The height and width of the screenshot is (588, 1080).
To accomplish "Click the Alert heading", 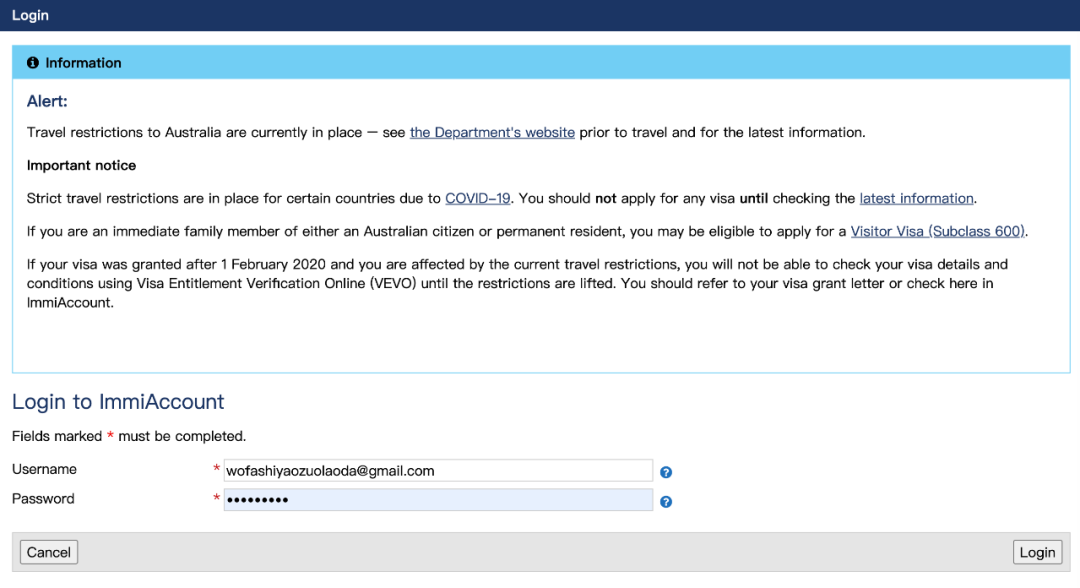I will [x=47, y=102].
